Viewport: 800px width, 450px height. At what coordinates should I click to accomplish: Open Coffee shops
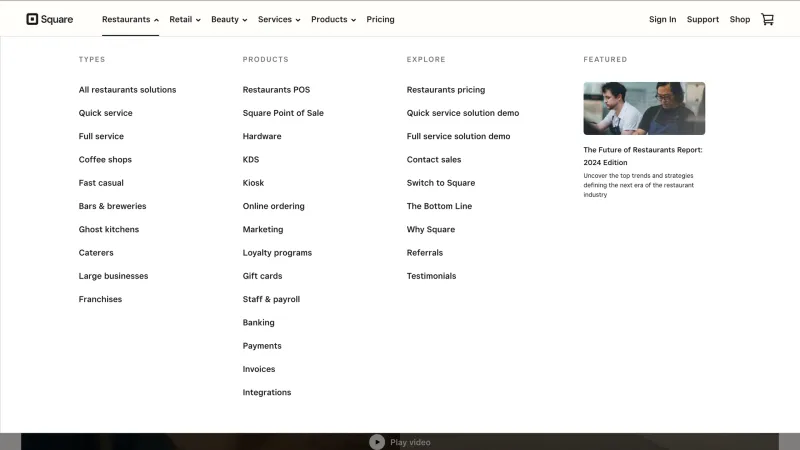[x=105, y=160]
